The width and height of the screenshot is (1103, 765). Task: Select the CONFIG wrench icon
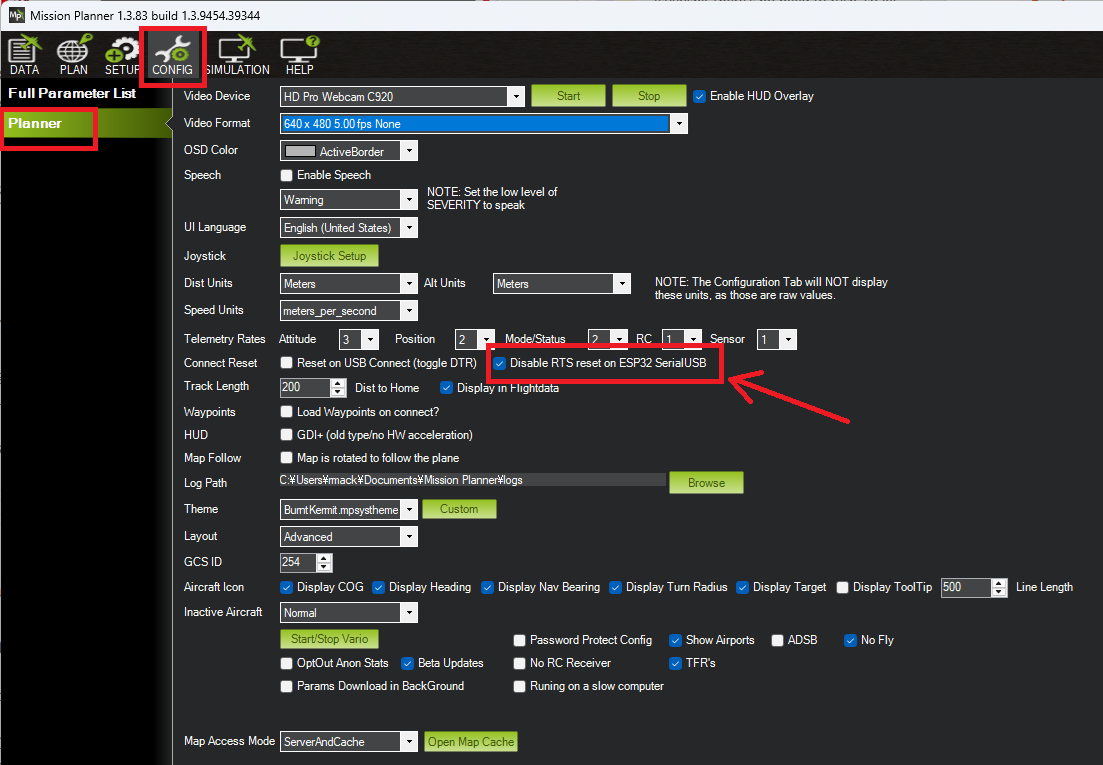pyautogui.click(x=172, y=56)
